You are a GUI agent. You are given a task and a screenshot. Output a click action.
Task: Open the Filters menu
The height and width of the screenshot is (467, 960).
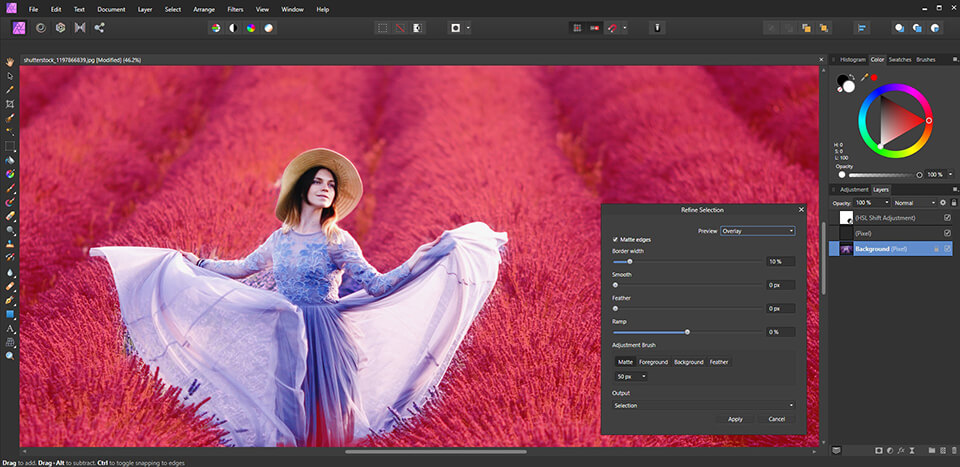pyautogui.click(x=235, y=9)
